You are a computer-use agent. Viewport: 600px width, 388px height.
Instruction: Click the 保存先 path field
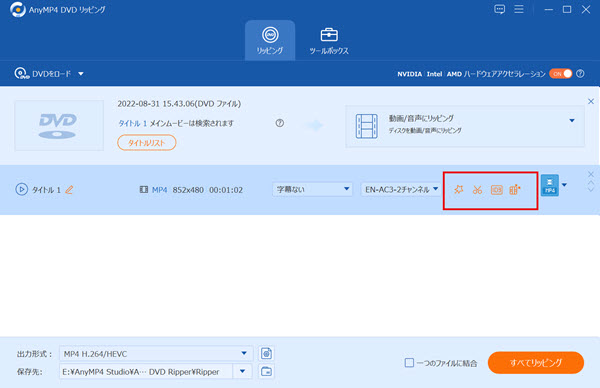click(146, 372)
